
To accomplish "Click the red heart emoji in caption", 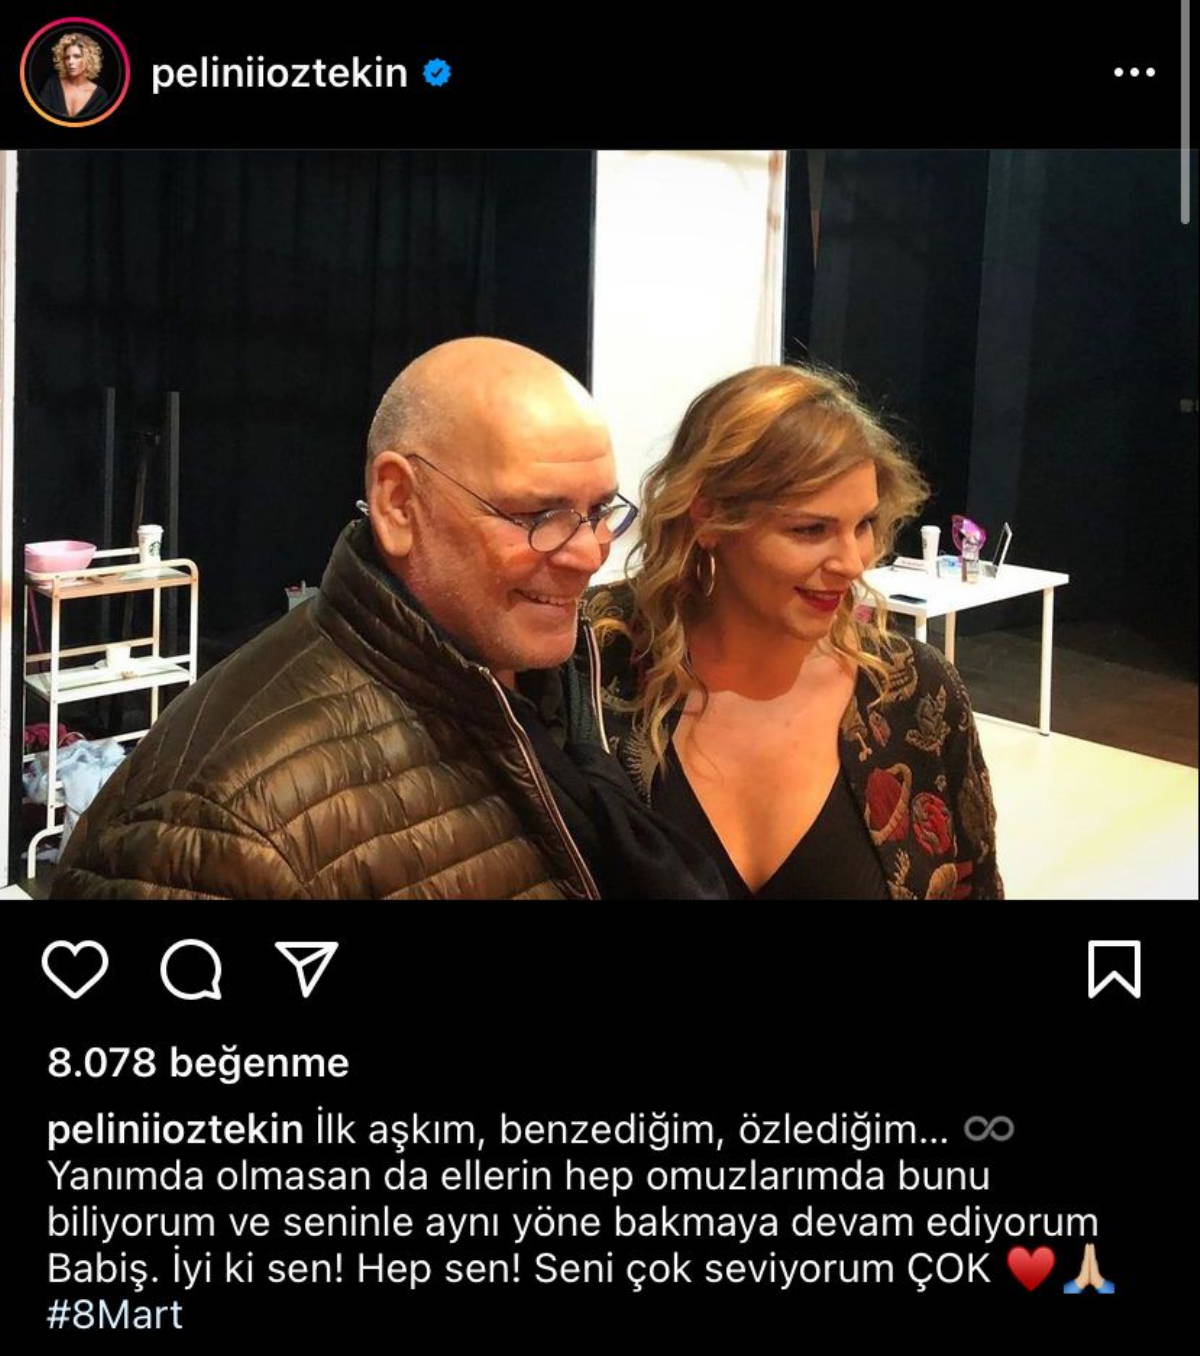I will [x=1031, y=1269].
